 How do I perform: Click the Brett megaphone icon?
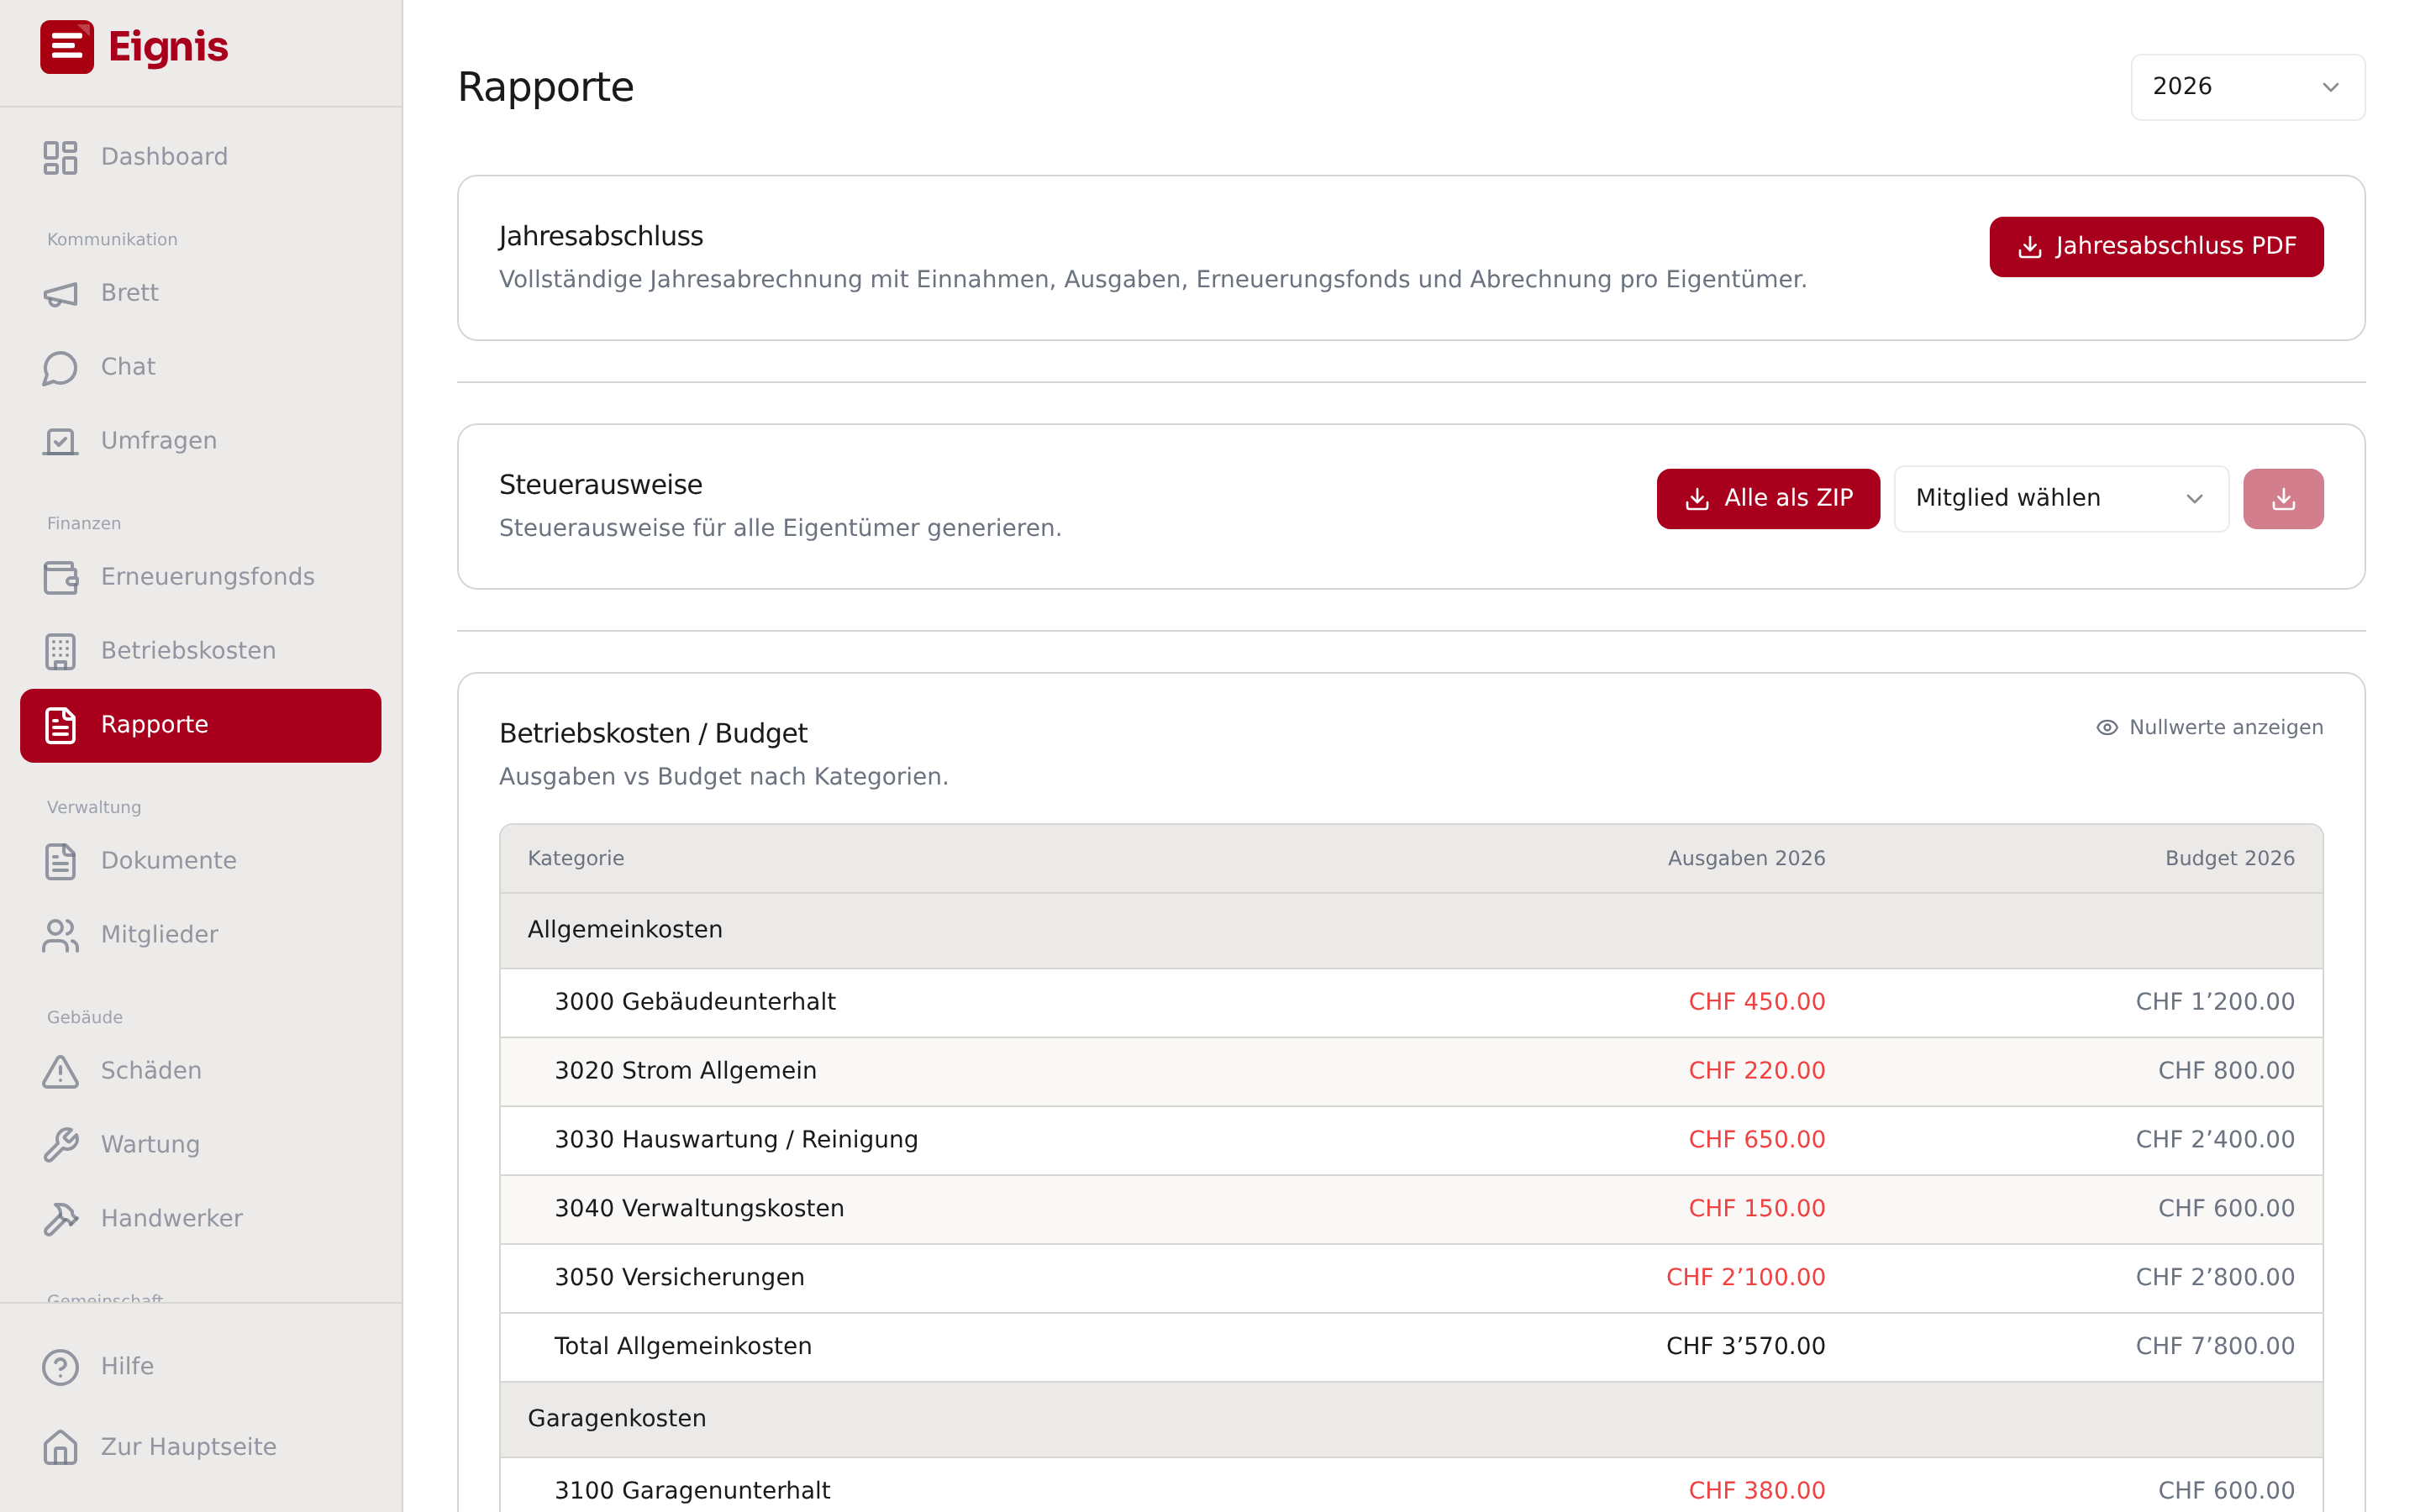[60, 293]
